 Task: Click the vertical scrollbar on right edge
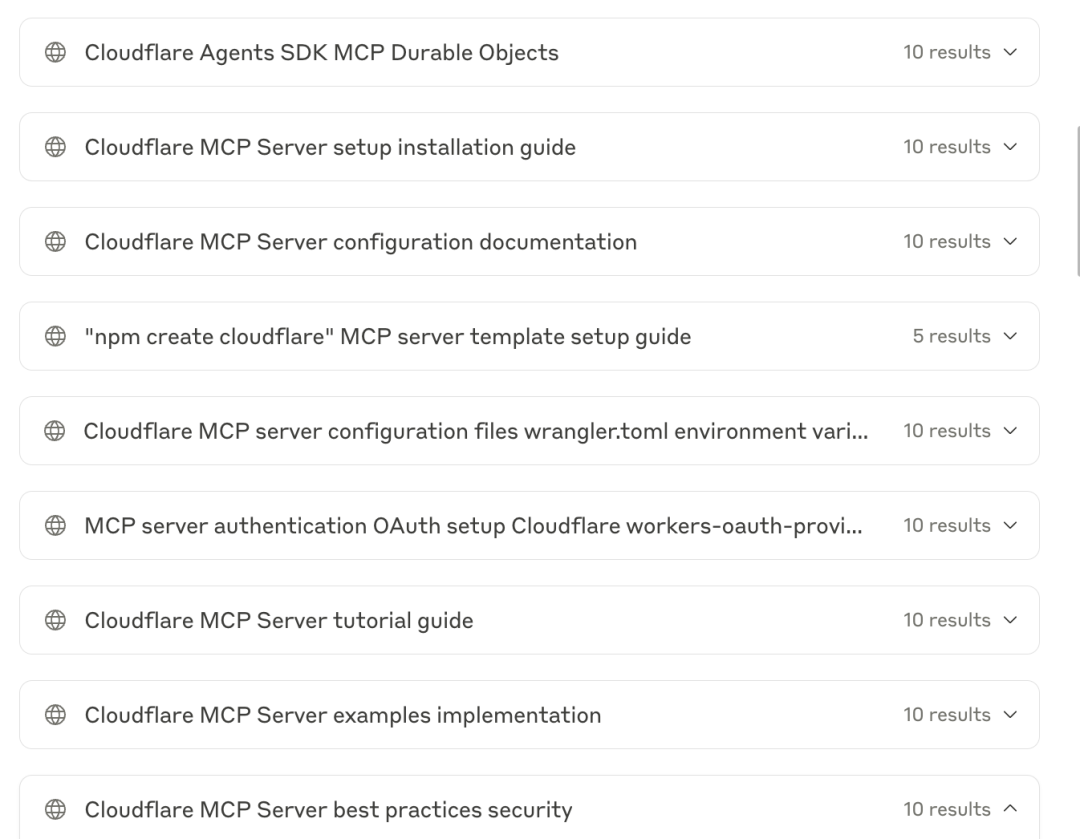click(1077, 200)
